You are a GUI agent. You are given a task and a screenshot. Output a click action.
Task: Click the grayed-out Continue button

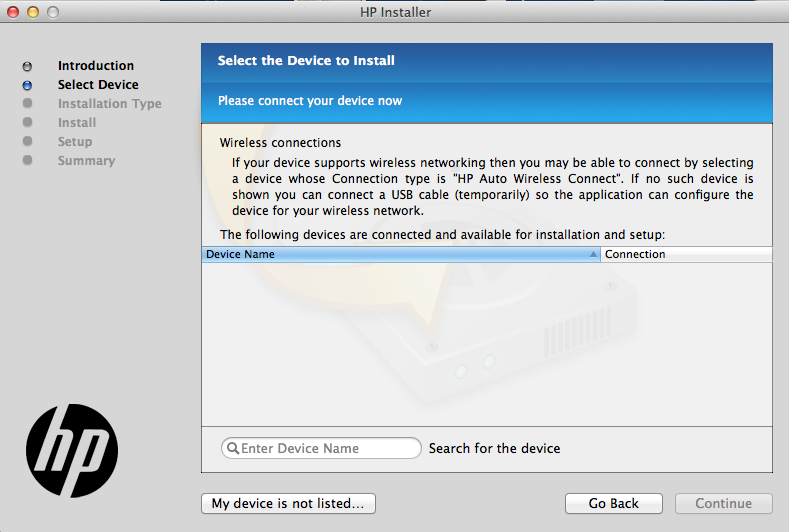tap(724, 503)
